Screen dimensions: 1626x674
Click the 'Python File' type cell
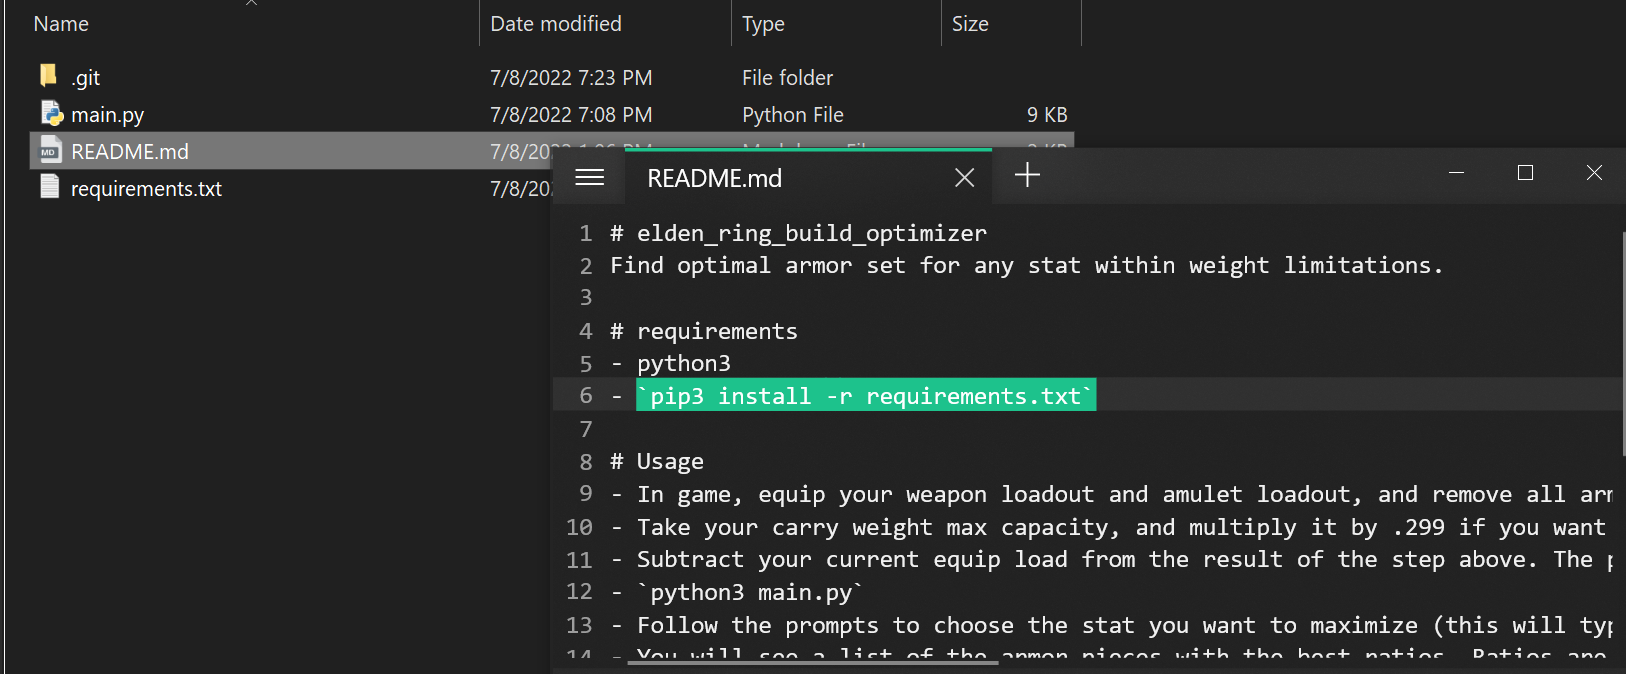[x=793, y=115]
